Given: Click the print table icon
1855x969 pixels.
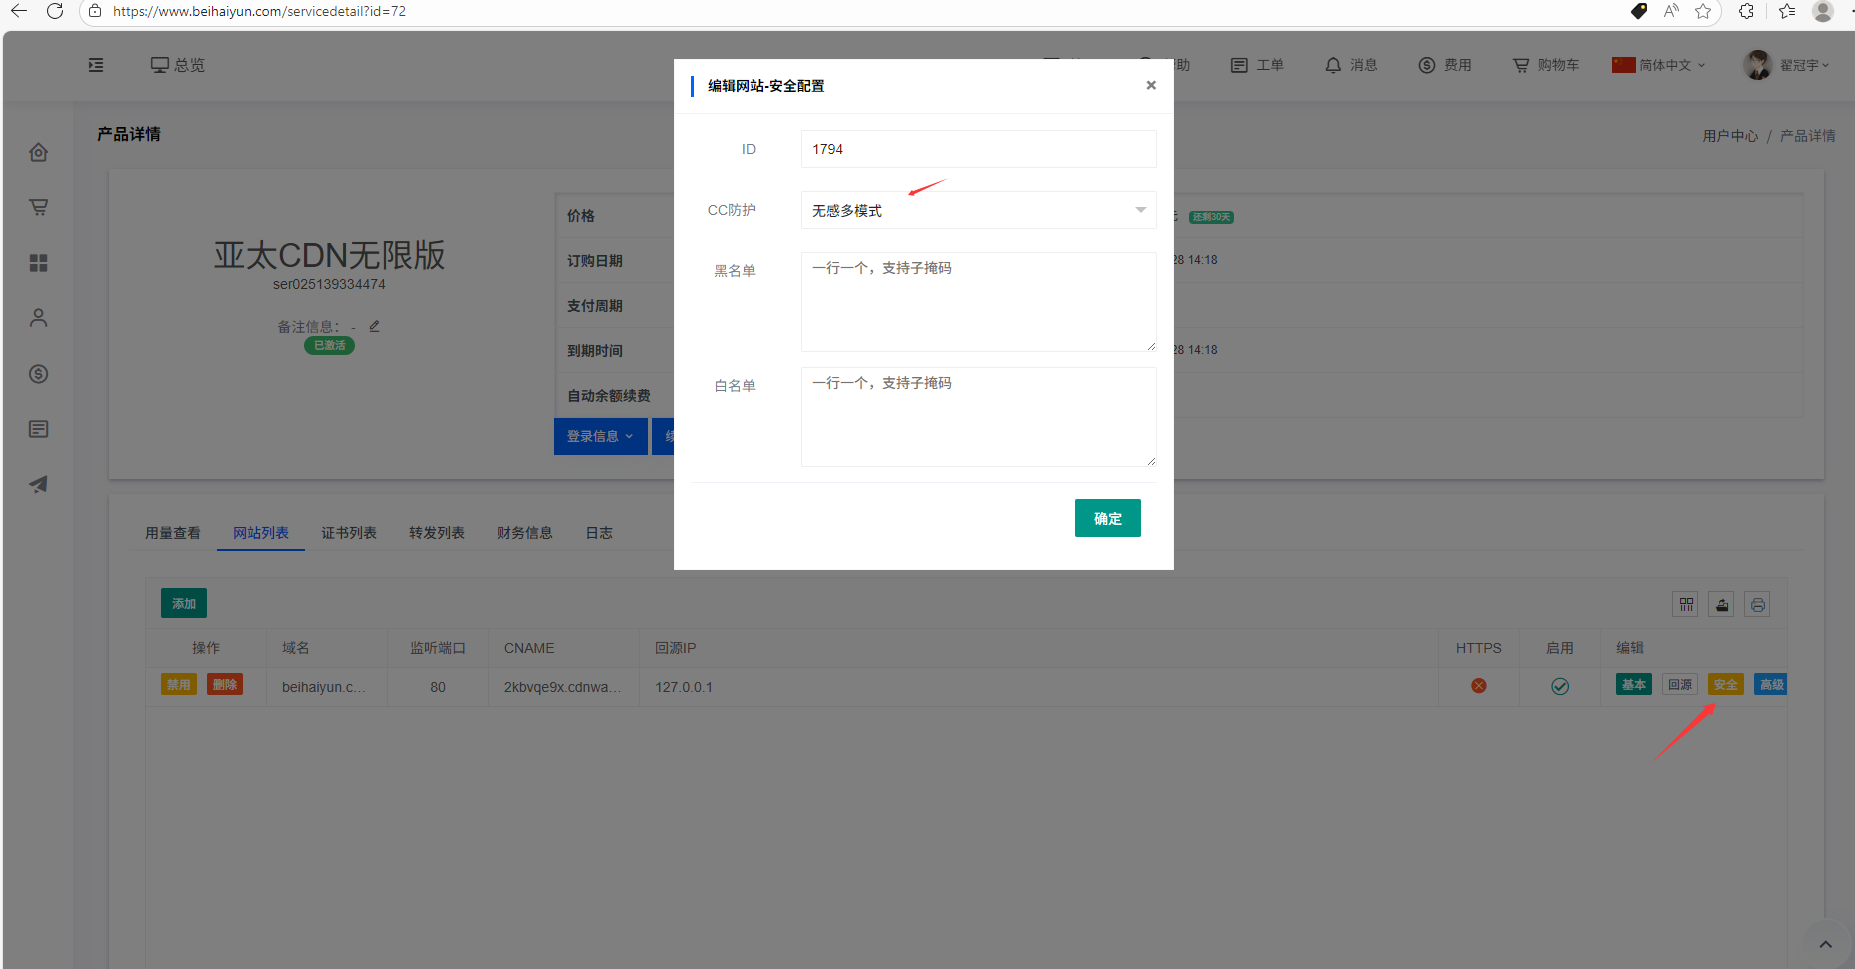Looking at the screenshot, I should pyautogui.click(x=1757, y=604).
